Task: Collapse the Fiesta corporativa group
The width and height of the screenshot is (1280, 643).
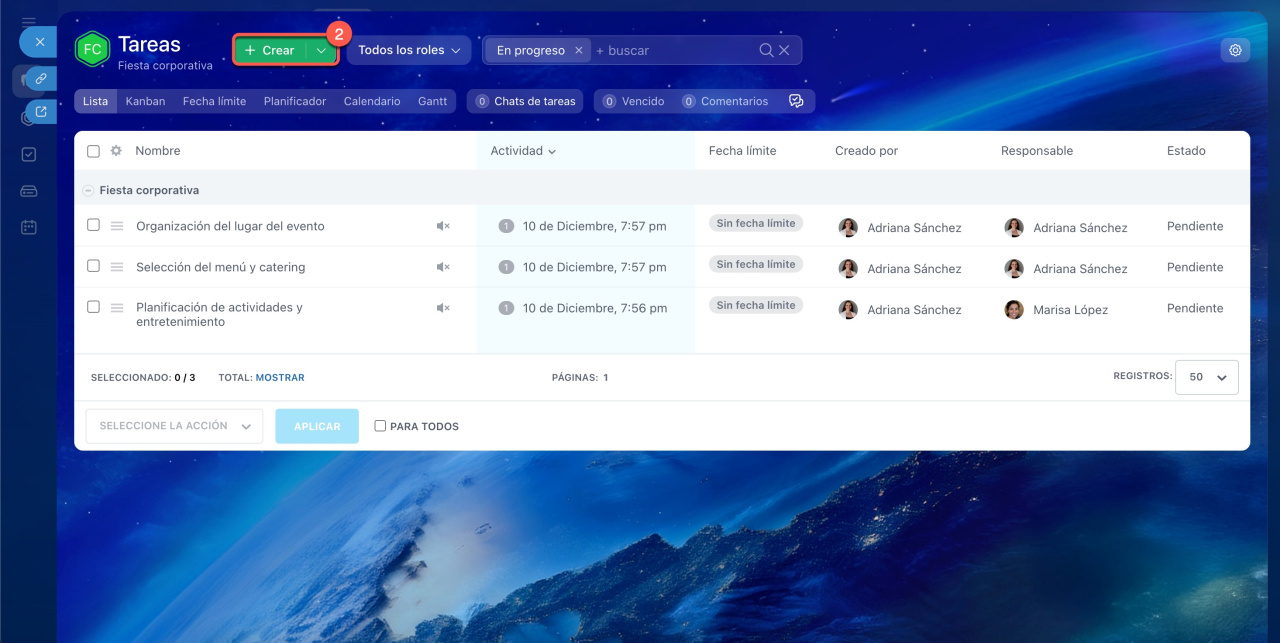Action: [88, 190]
